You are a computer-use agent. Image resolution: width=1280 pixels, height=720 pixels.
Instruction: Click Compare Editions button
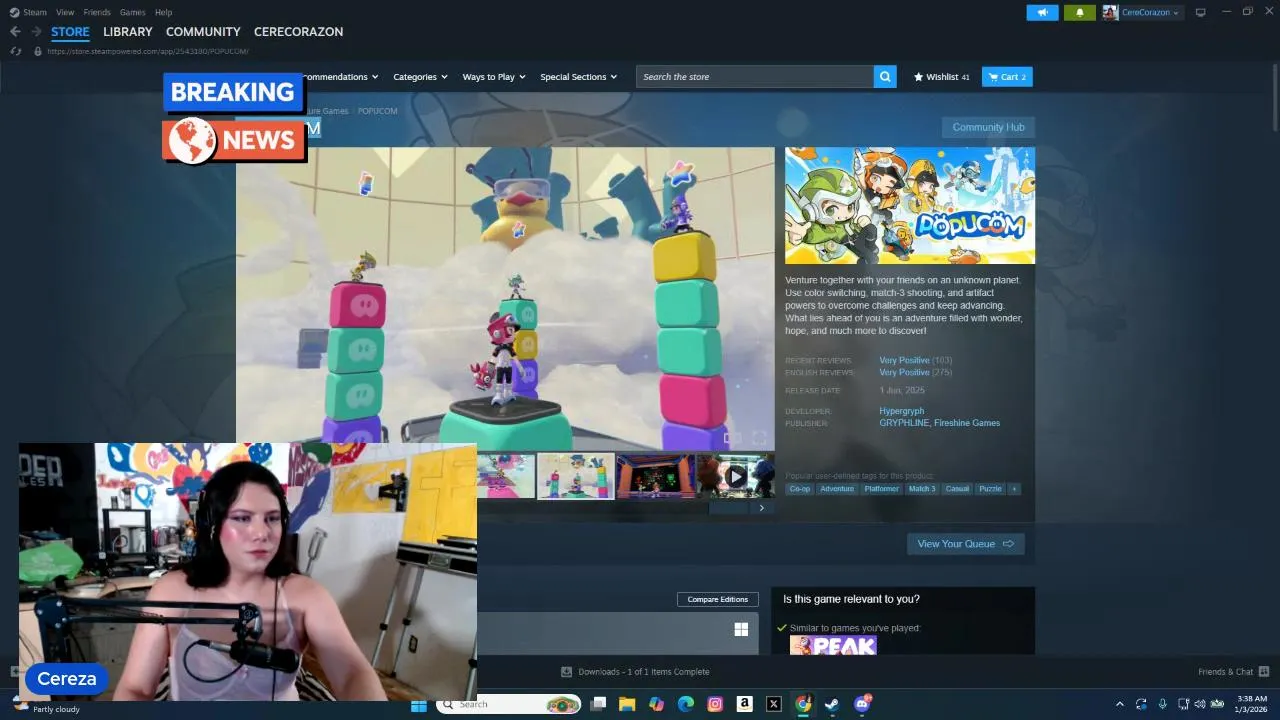(718, 599)
